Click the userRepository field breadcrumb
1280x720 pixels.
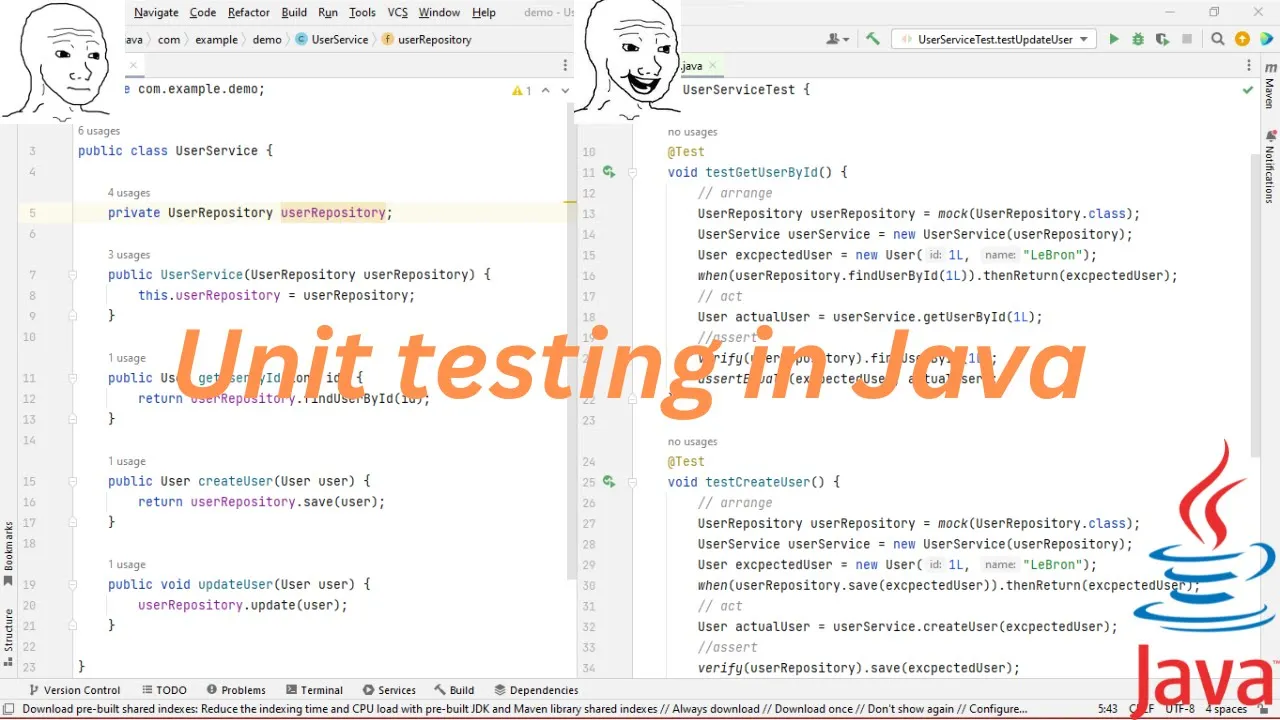tap(427, 40)
